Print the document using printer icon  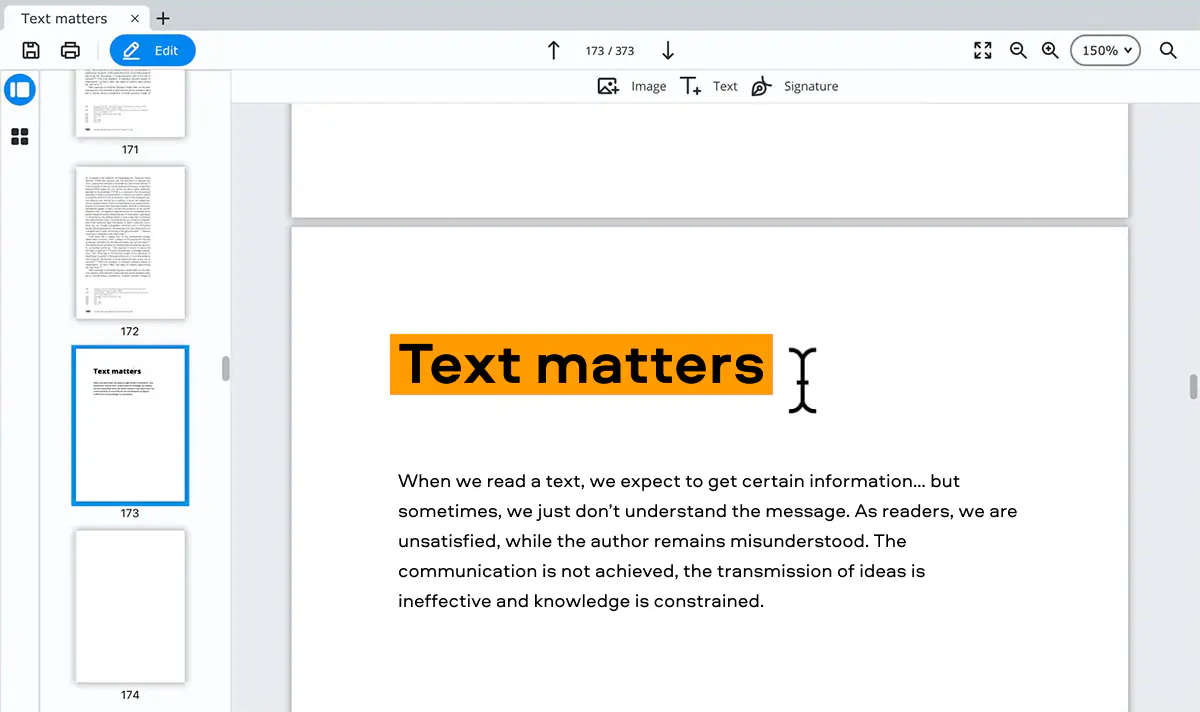[x=70, y=51]
